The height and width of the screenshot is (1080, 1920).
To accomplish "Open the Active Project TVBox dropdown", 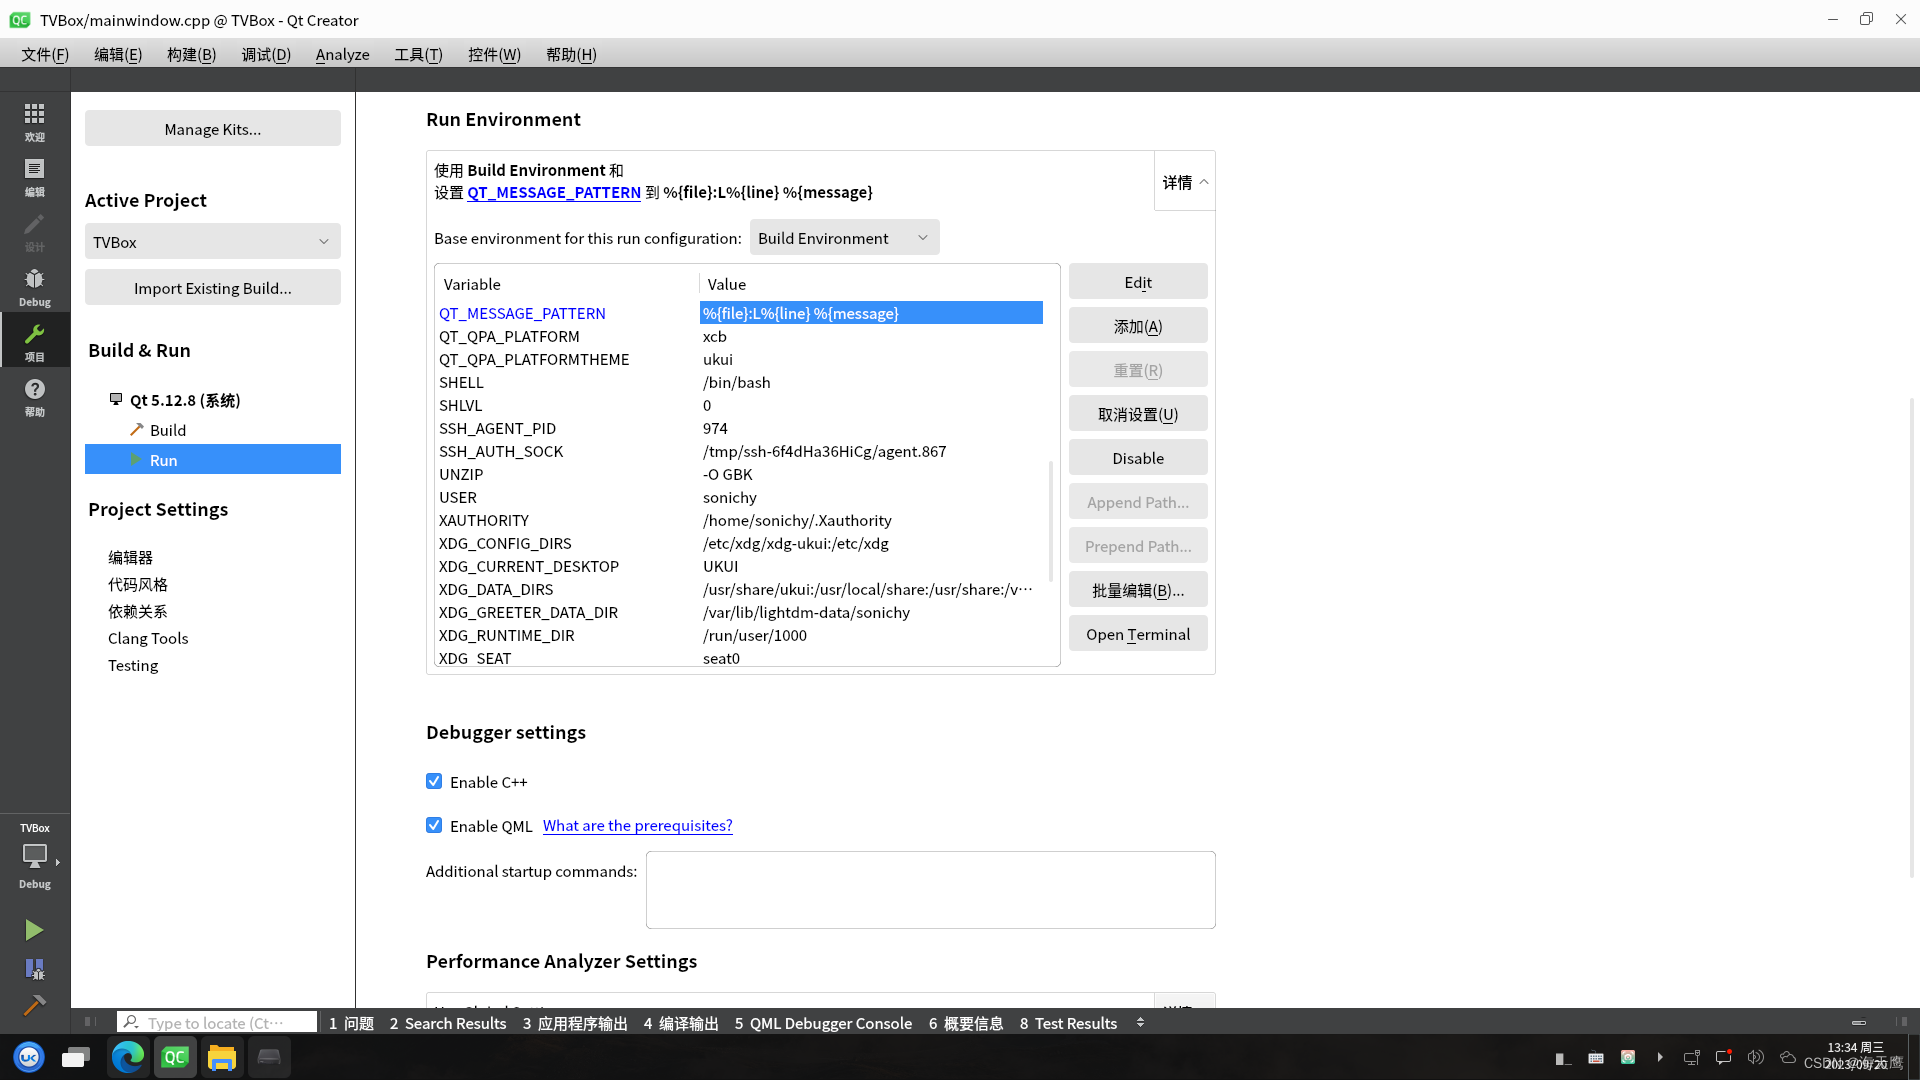I will click(212, 242).
